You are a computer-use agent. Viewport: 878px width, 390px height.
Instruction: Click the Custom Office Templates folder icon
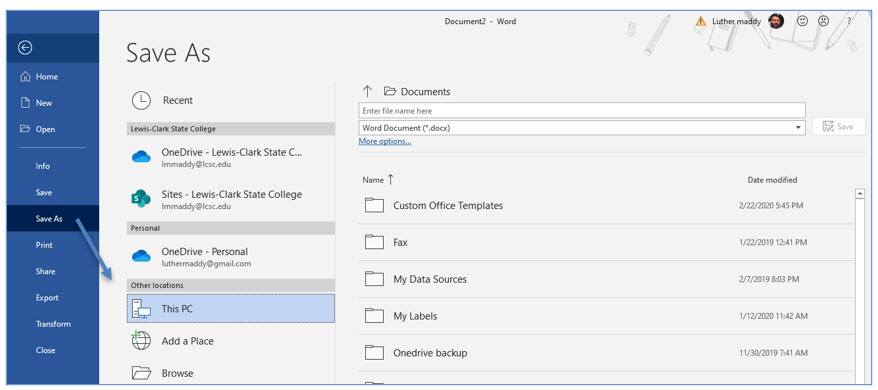coord(374,205)
